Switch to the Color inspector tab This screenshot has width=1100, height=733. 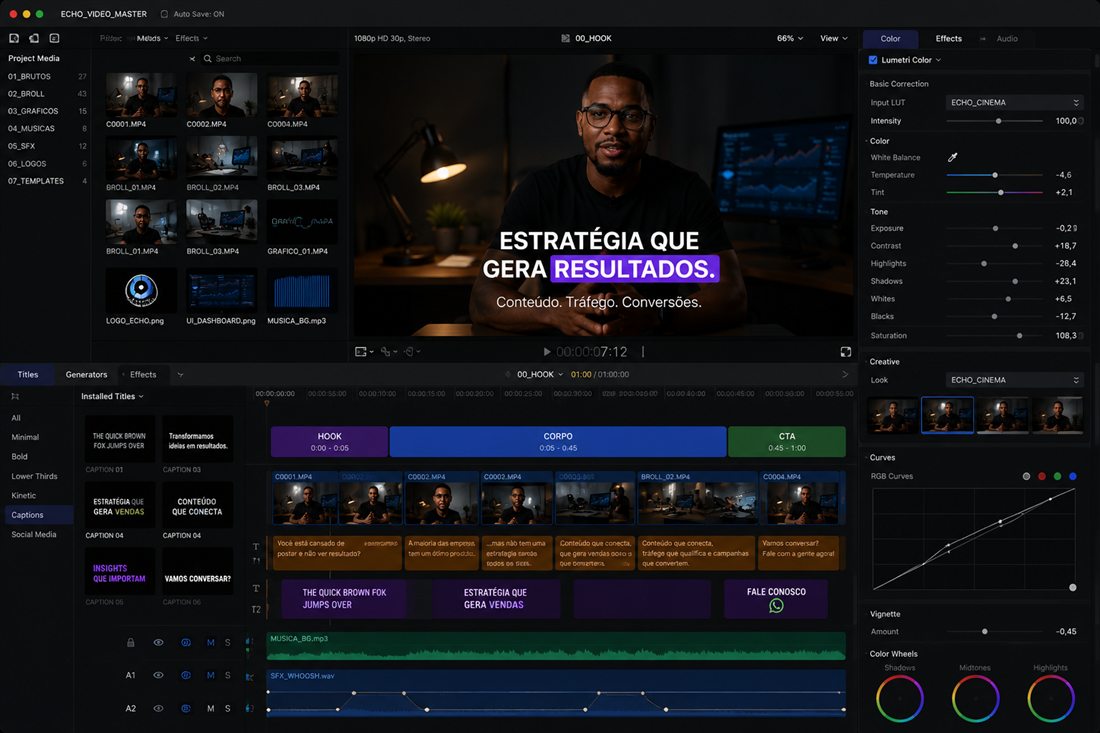click(890, 39)
